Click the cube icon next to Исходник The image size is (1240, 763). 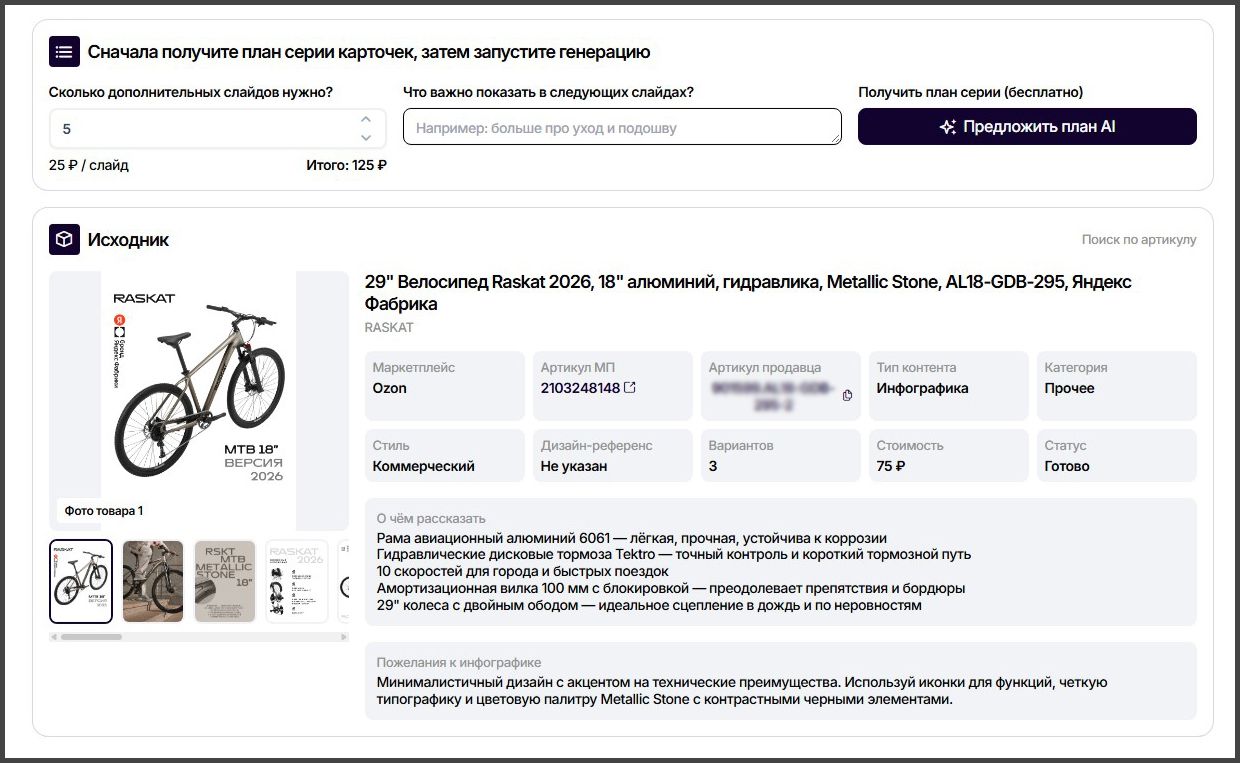pos(64,240)
